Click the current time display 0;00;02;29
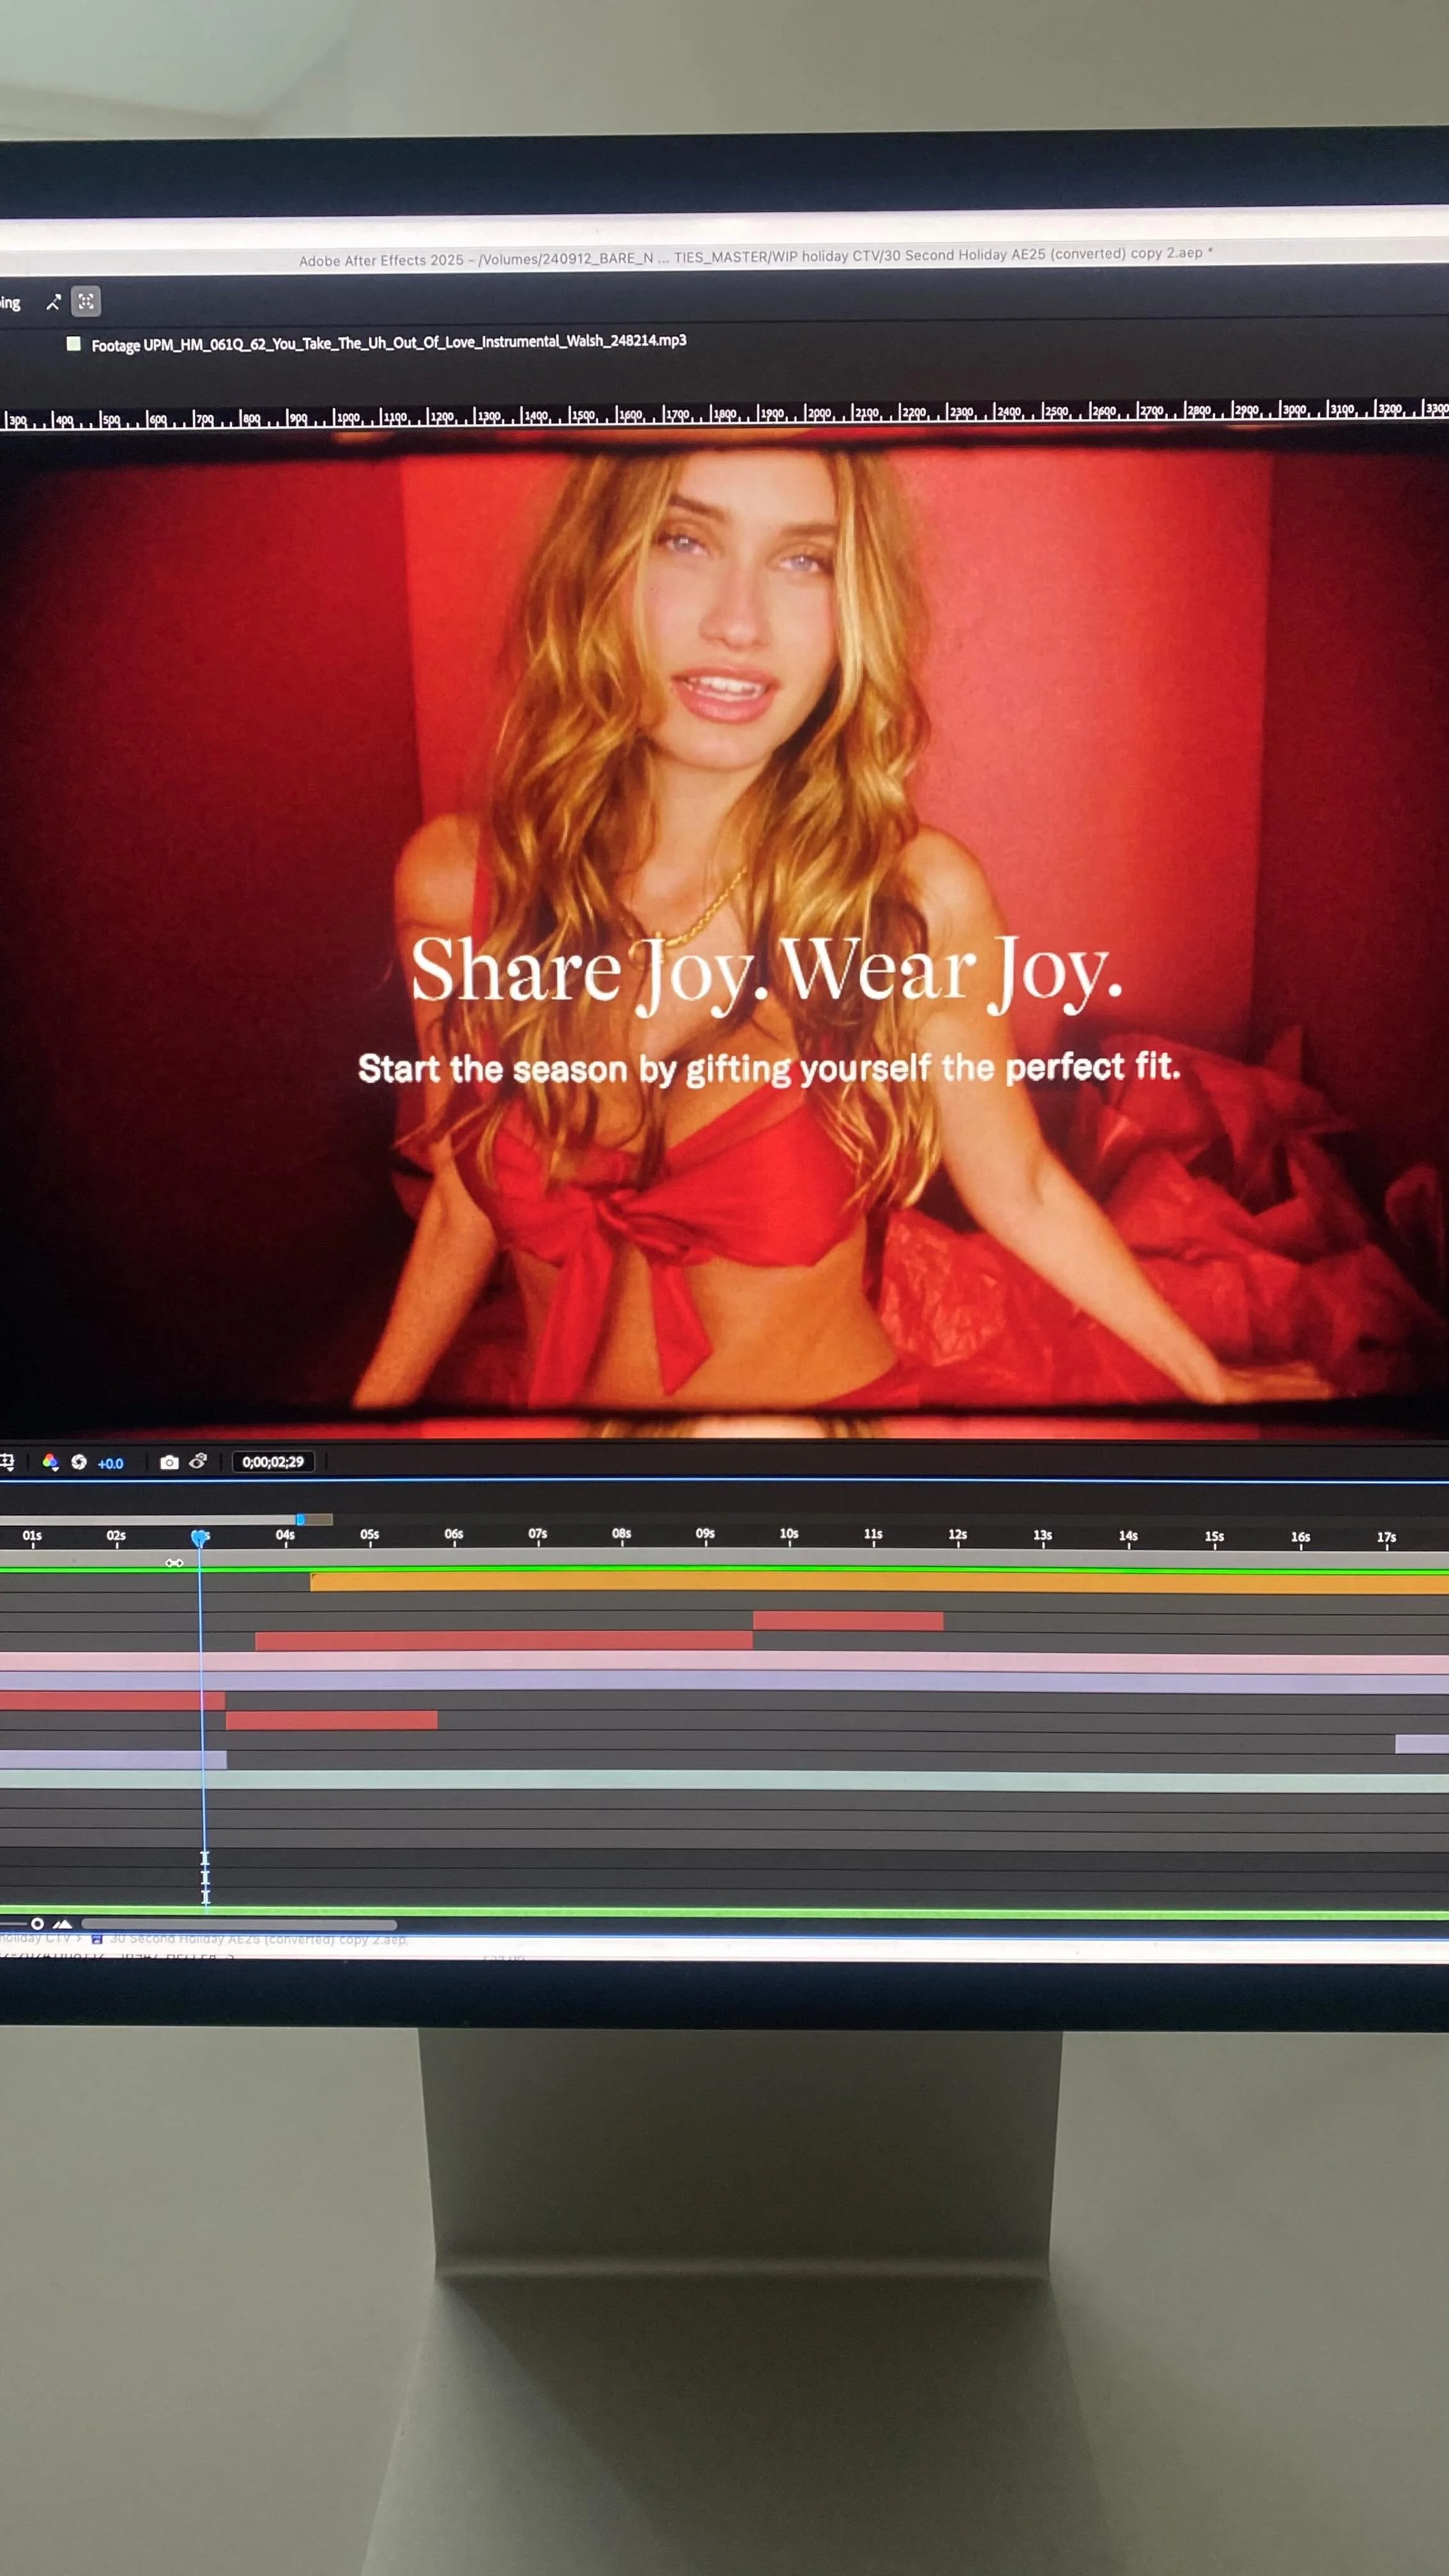Screen dimensions: 1449x2576 (x=273, y=1462)
